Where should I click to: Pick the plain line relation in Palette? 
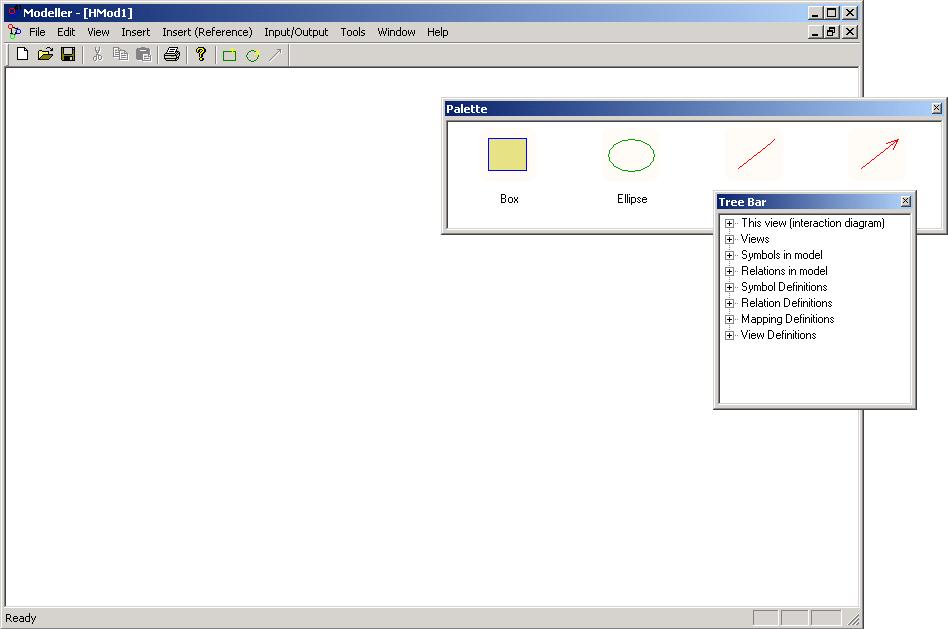tap(756, 154)
